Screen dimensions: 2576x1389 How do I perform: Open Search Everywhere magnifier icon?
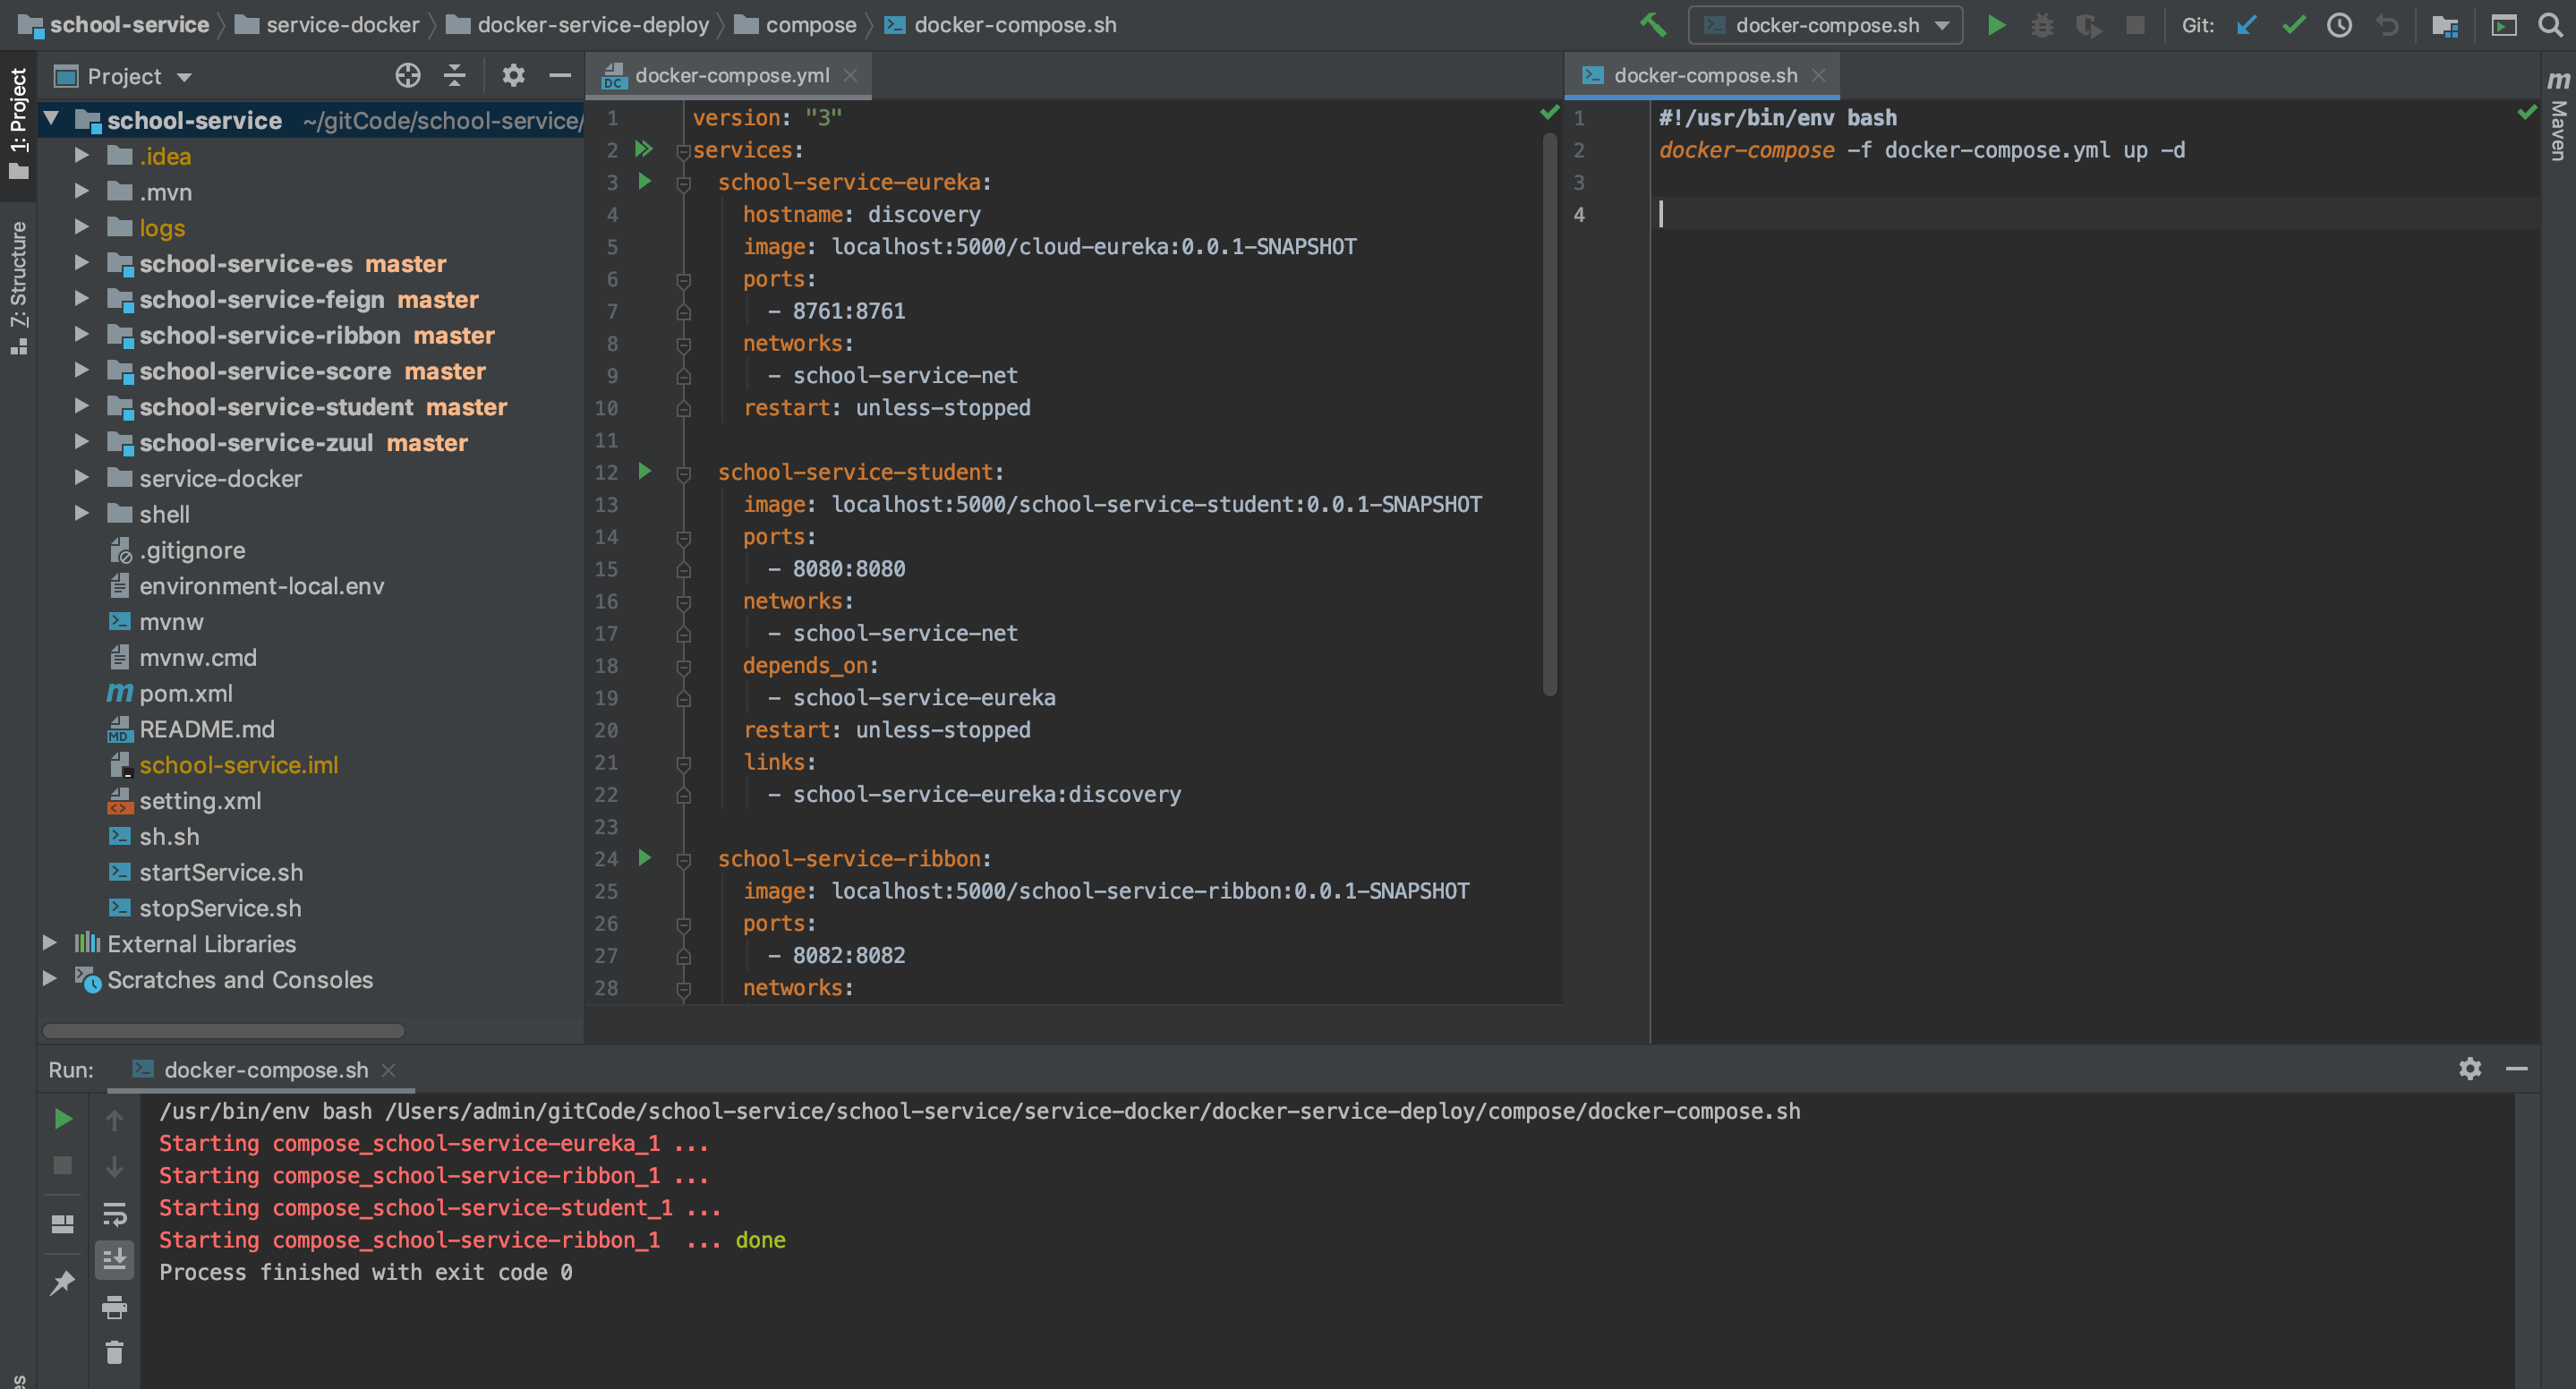click(x=2551, y=25)
